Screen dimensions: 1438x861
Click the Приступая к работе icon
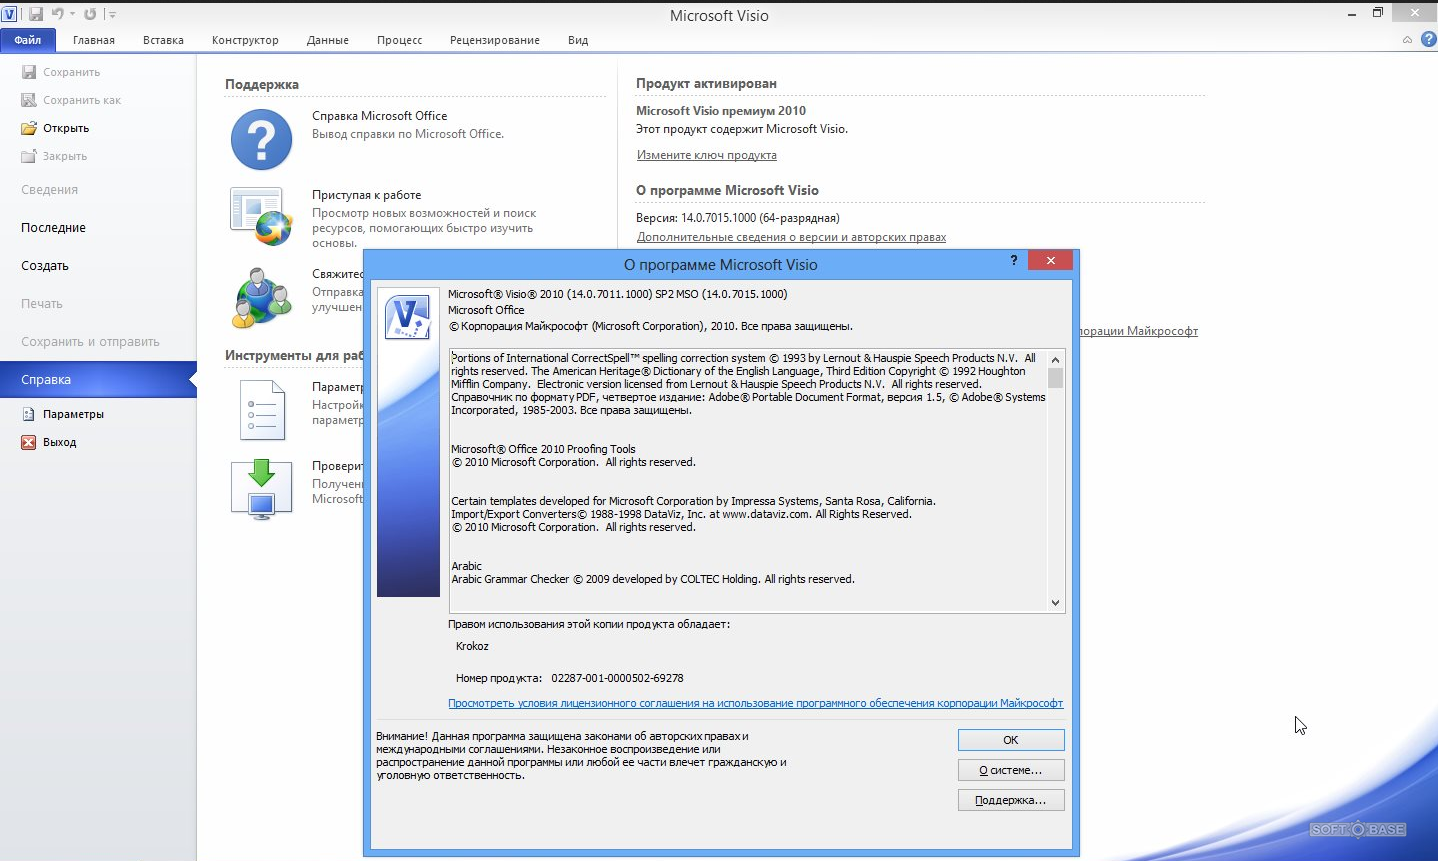click(x=261, y=216)
